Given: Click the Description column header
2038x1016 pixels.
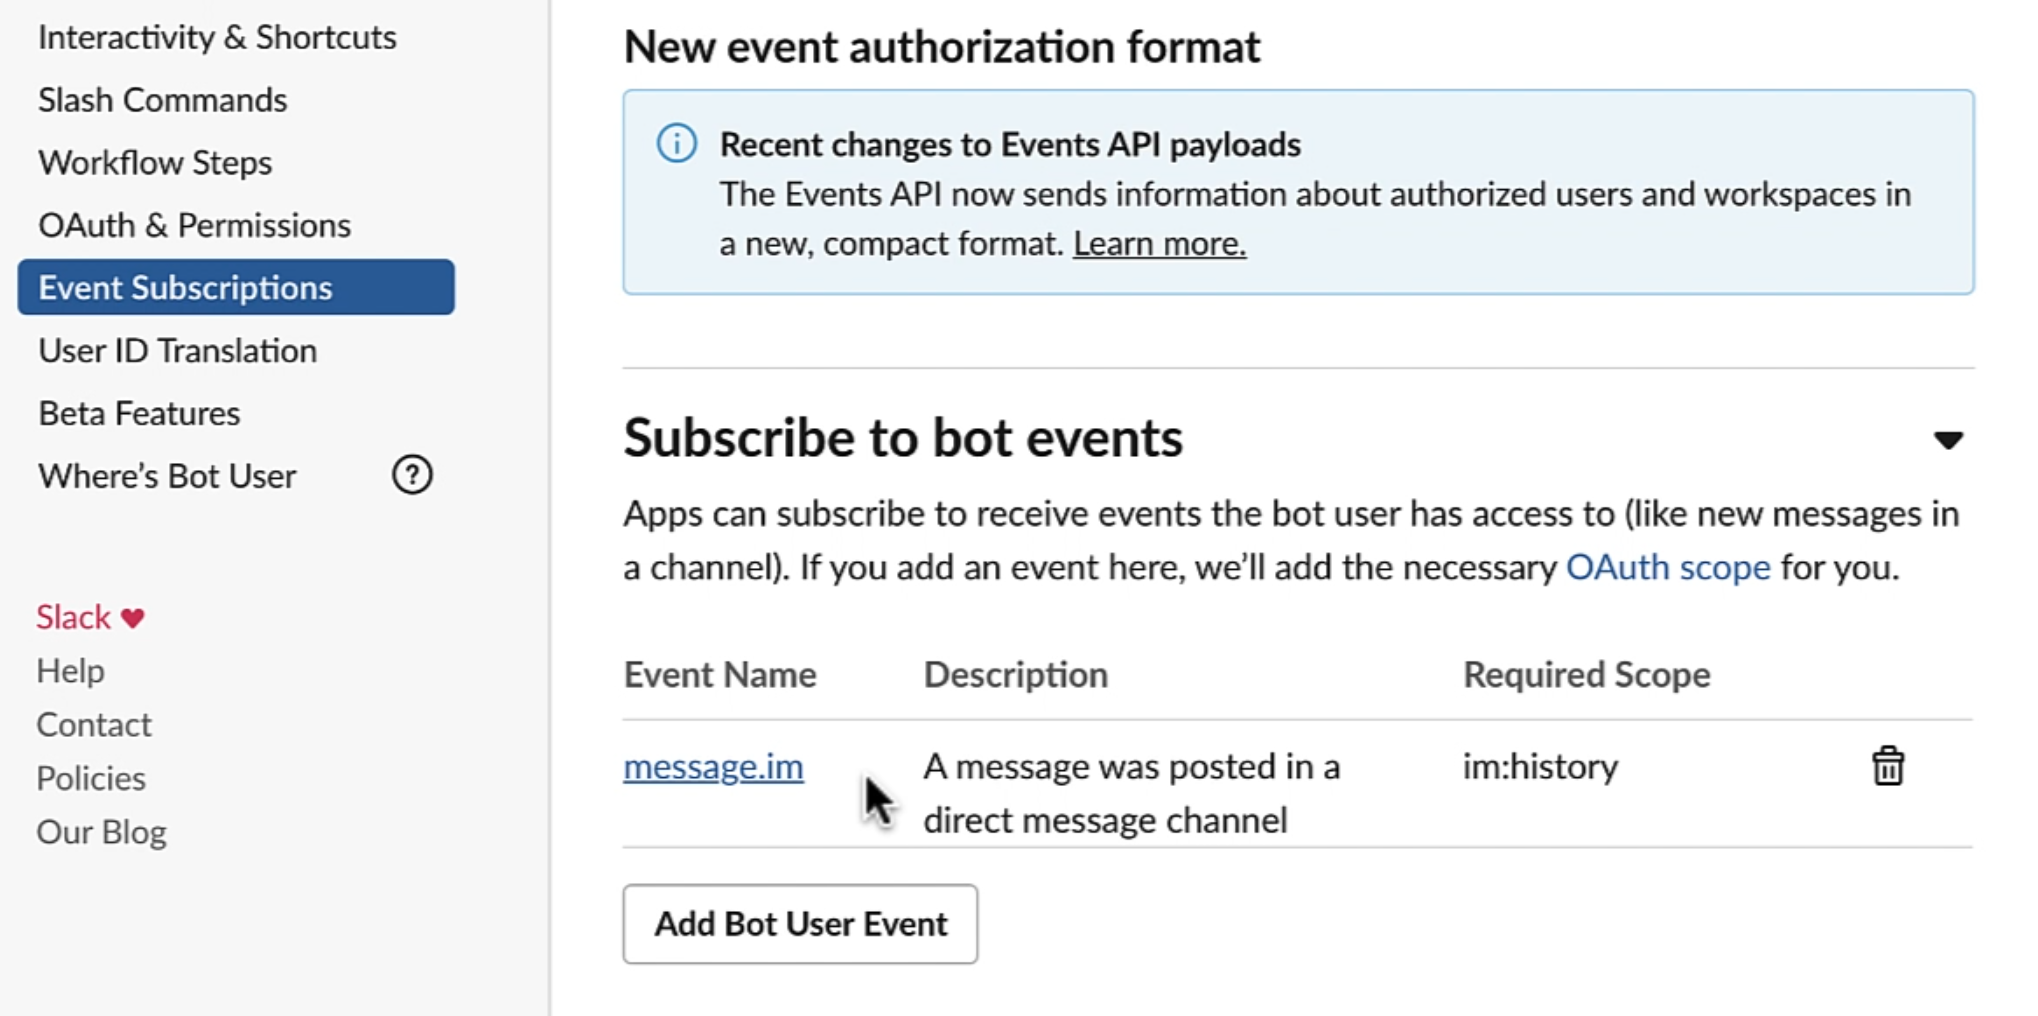Looking at the screenshot, I should pos(1015,675).
